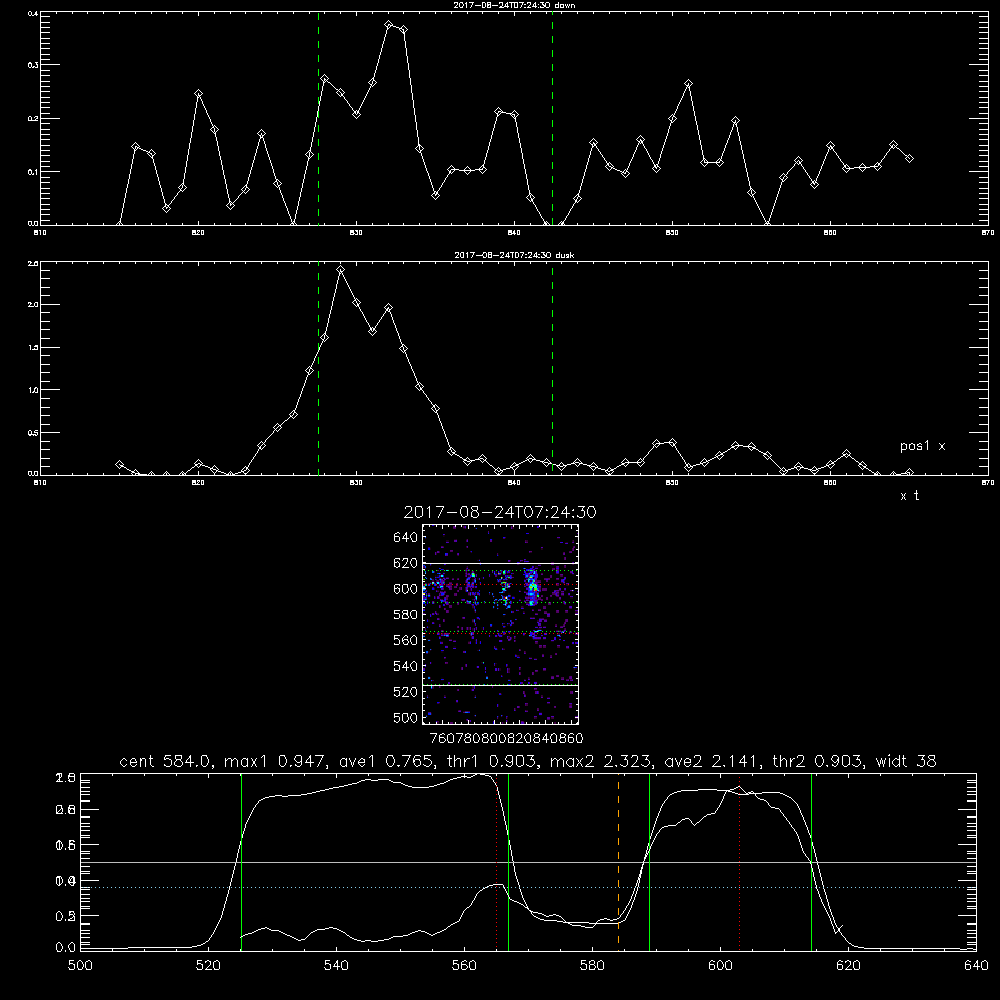Screen dimensions: 1000x1000
Task: Click green vertical line near 614 in bottom plot
Action: point(811,861)
